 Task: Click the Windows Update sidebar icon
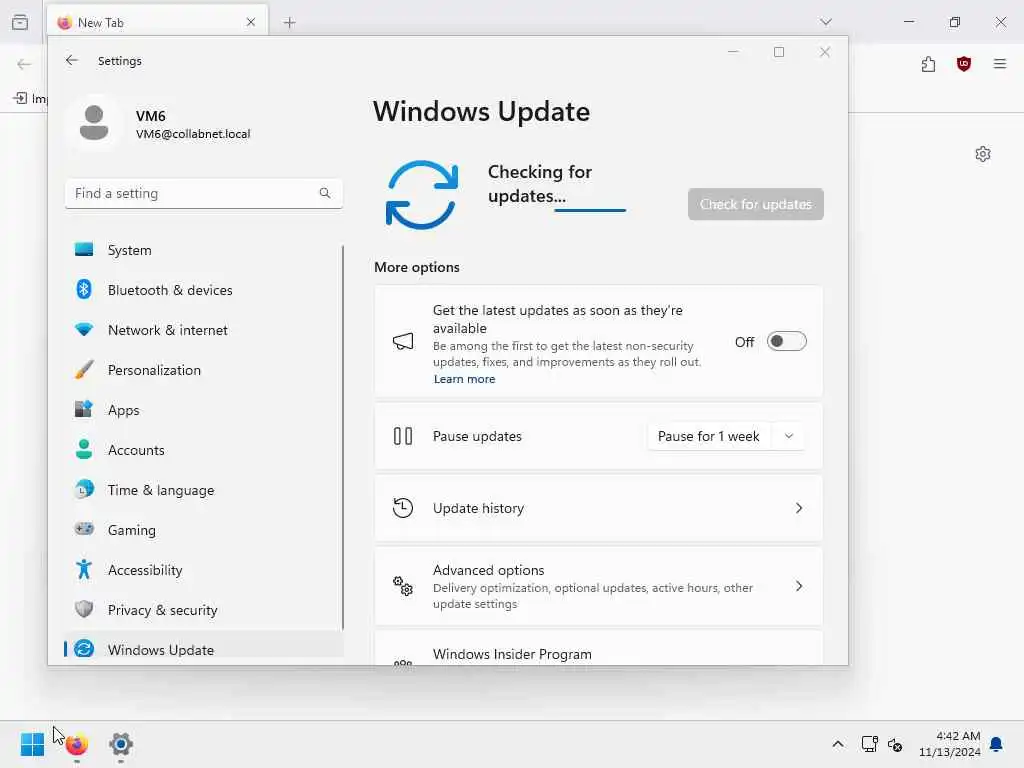(84, 649)
